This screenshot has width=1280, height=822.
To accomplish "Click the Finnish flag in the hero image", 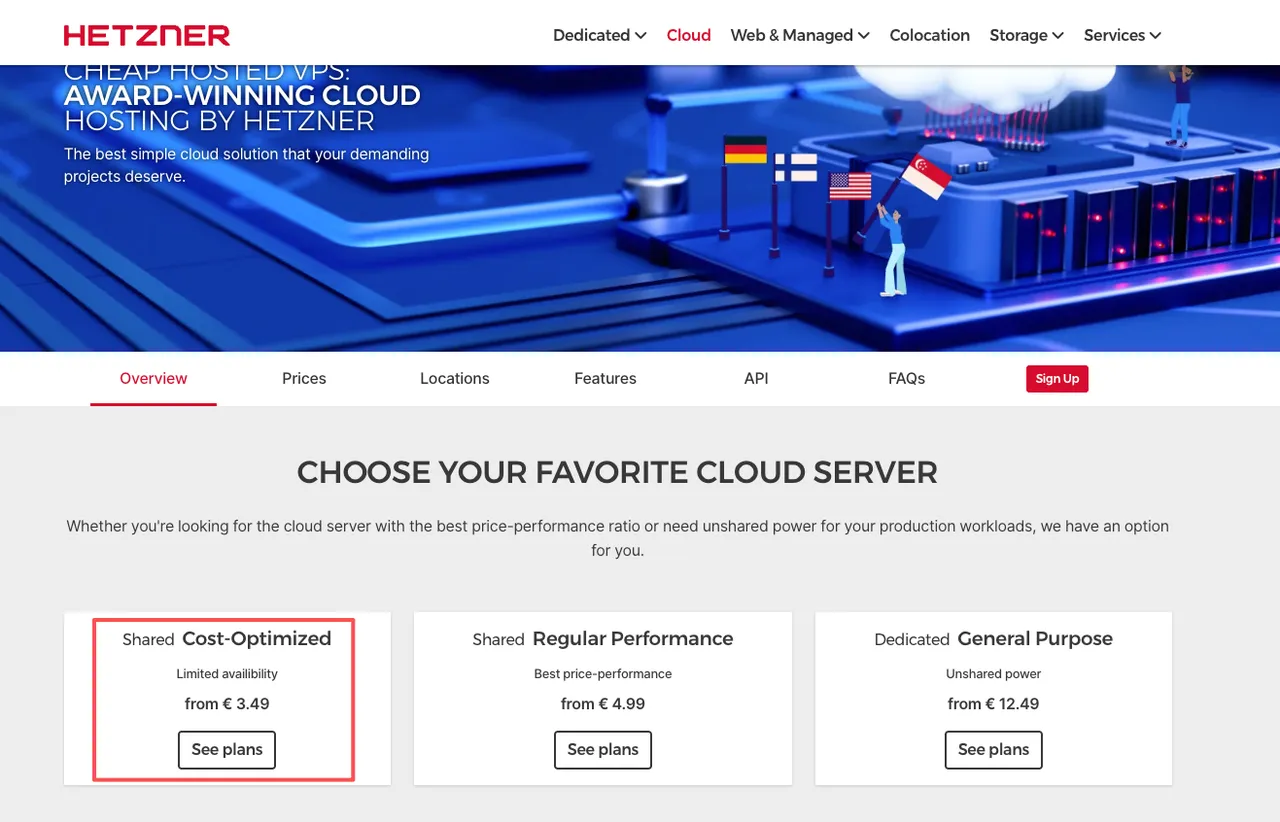I will (796, 167).
